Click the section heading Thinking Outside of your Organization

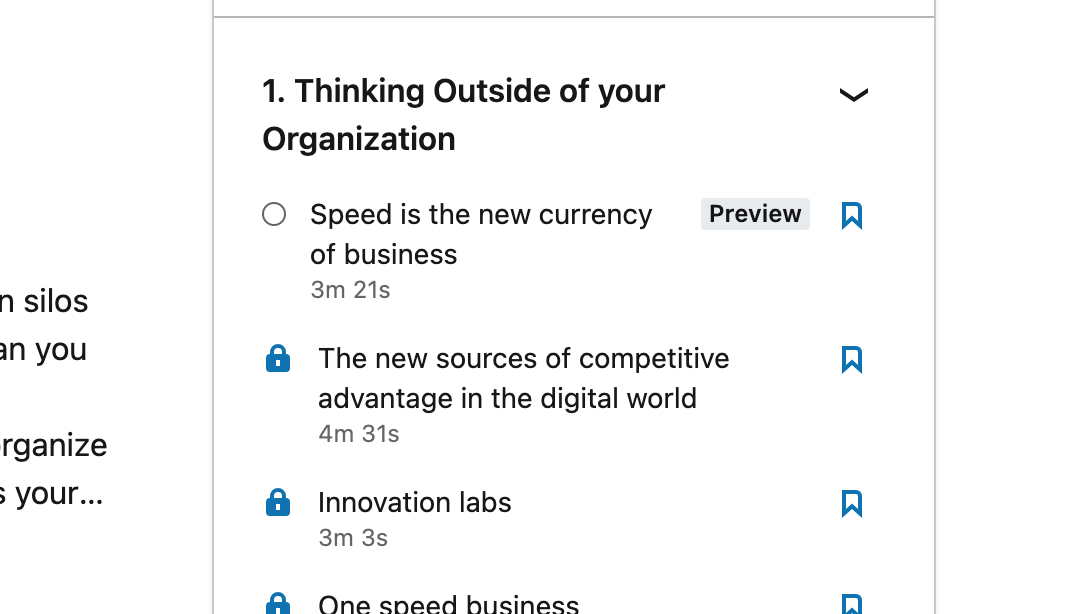tap(463, 114)
